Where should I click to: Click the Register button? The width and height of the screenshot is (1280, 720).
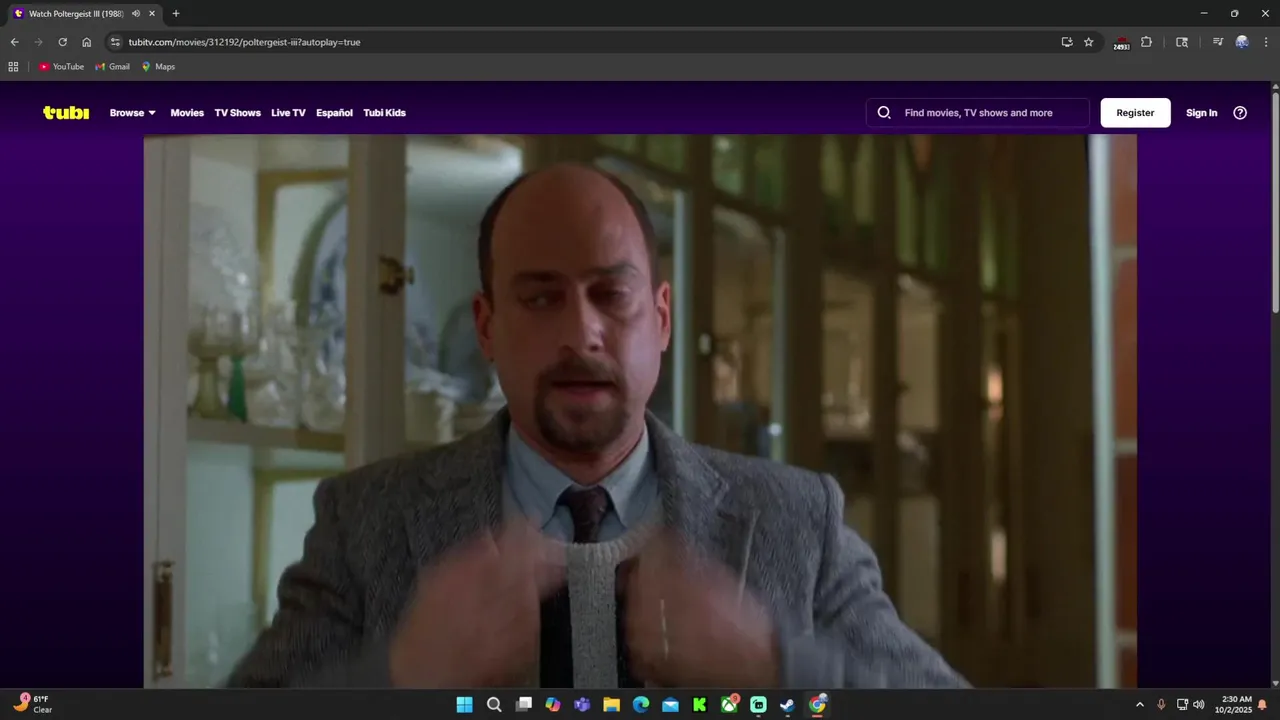1135,113
